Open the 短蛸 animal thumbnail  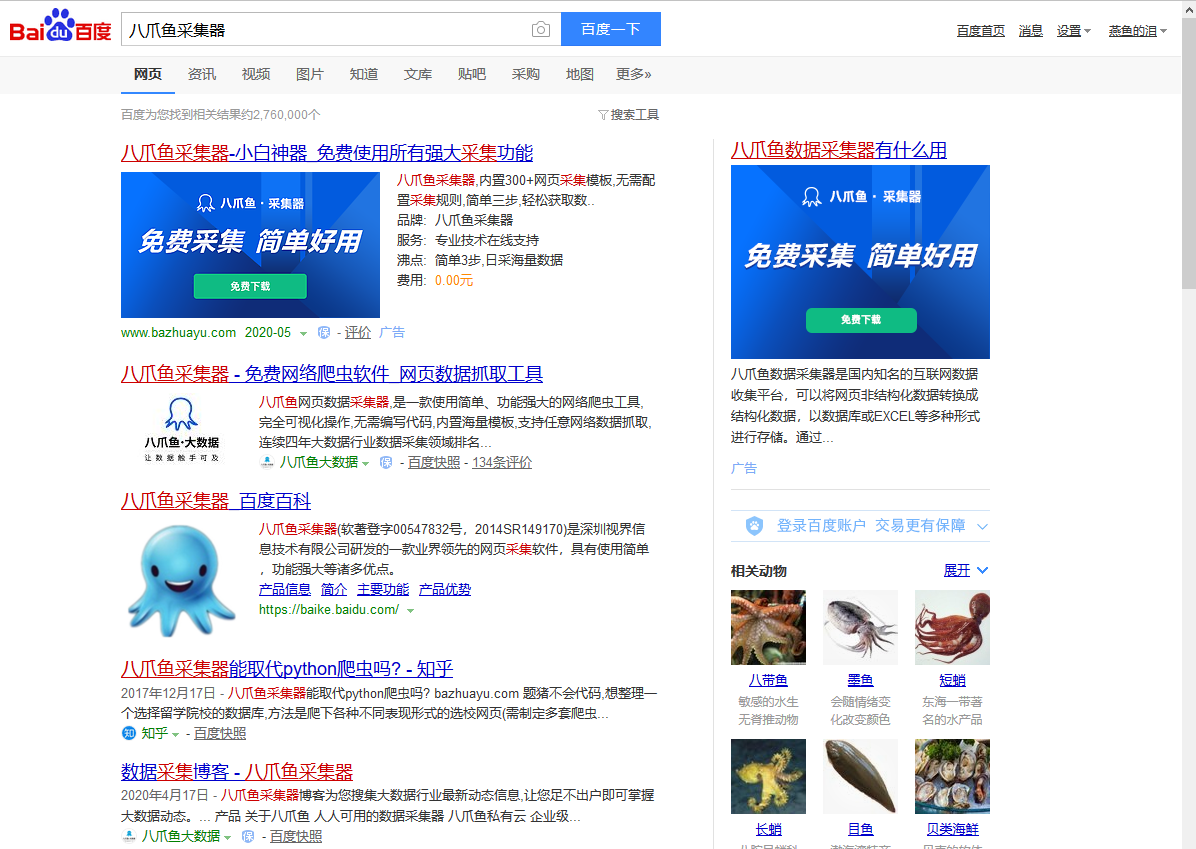pos(952,627)
